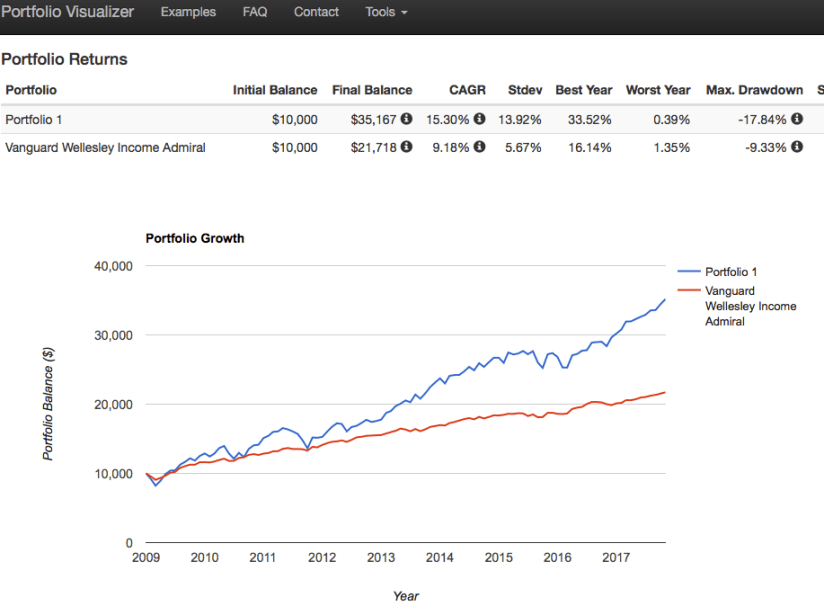Click the Portfolio Visualizer brand link
This screenshot has width=824, height=615.
(x=67, y=13)
